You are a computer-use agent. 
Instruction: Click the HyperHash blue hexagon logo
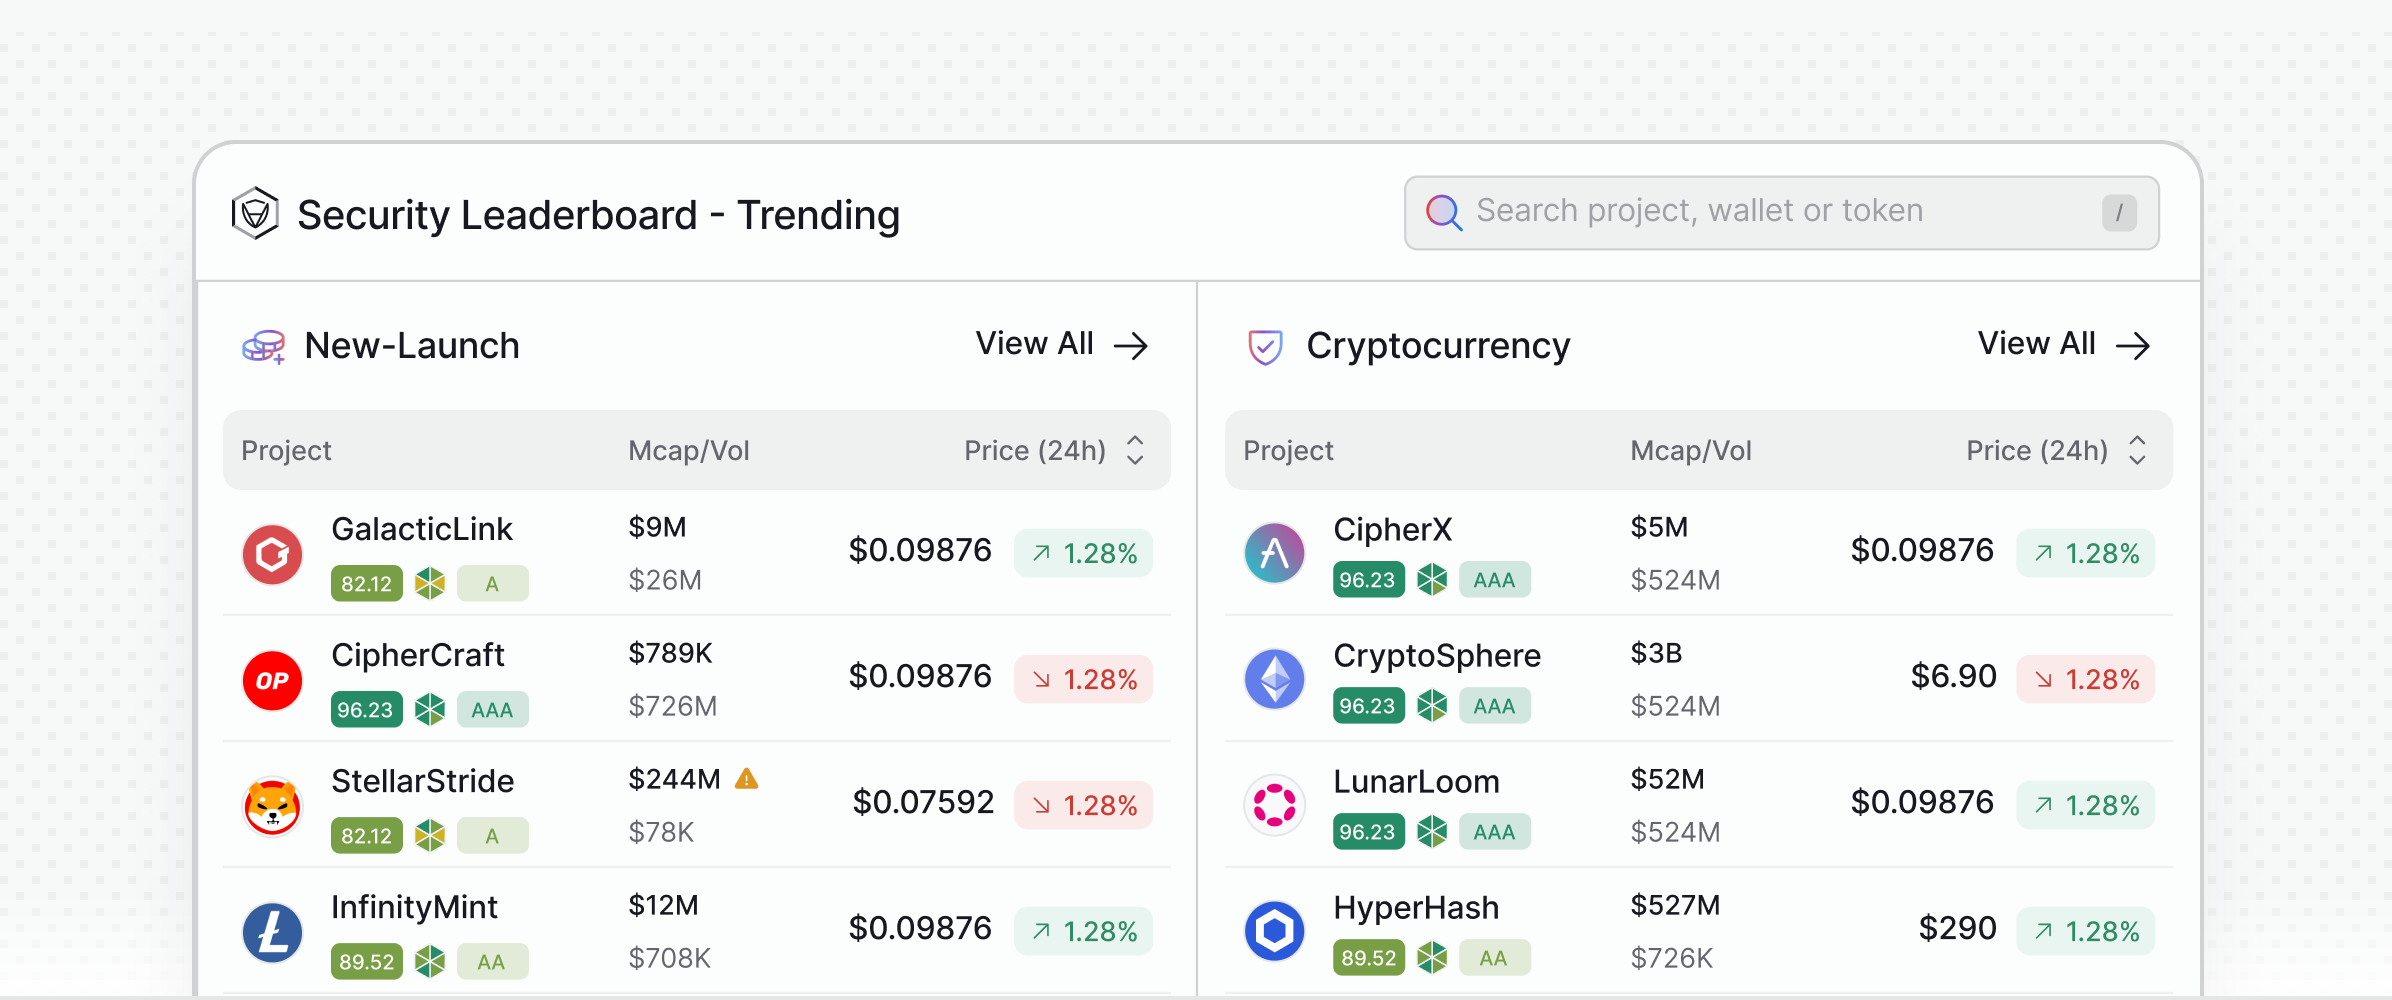(1274, 931)
